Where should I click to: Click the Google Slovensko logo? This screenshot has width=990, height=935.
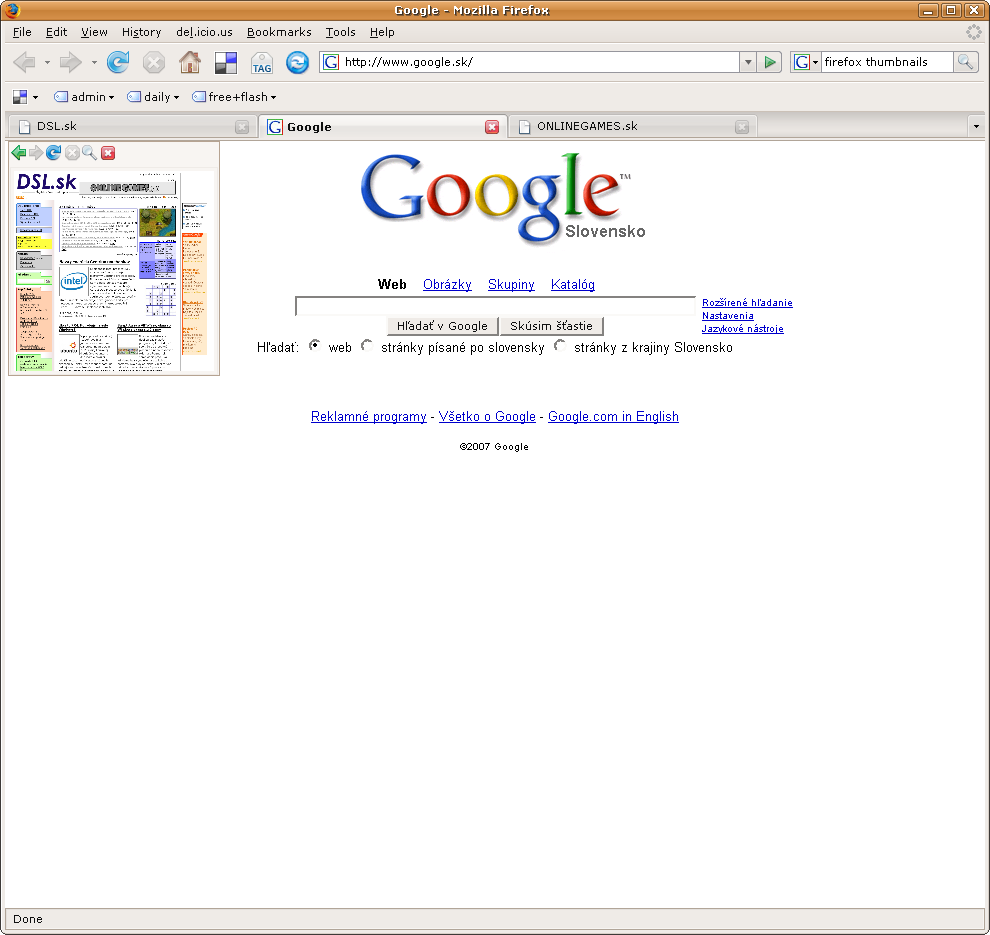(x=503, y=199)
